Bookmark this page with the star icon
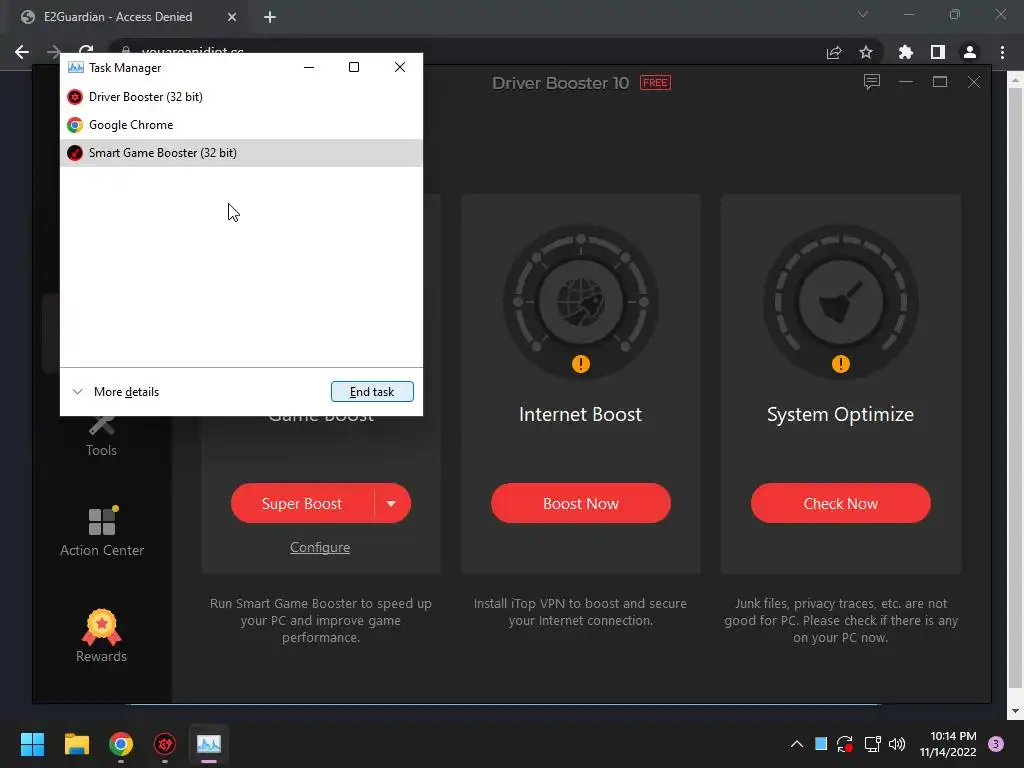1024x768 pixels. pos(866,52)
